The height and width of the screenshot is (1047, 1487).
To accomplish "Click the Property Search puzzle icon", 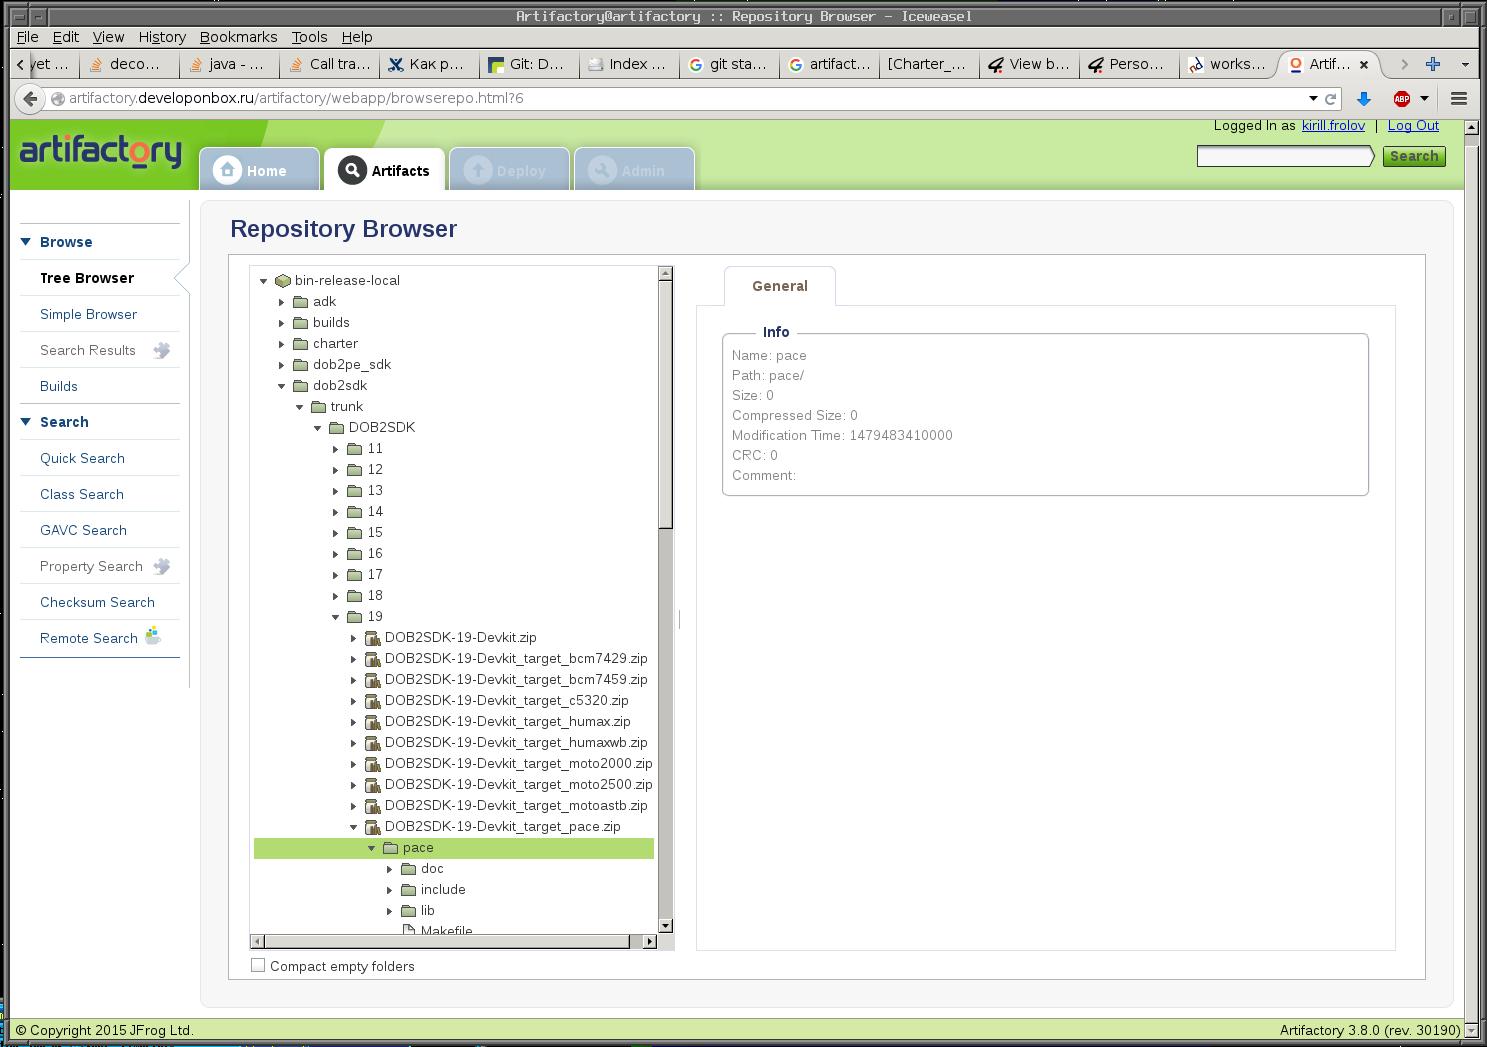I will [x=161, y=566].
